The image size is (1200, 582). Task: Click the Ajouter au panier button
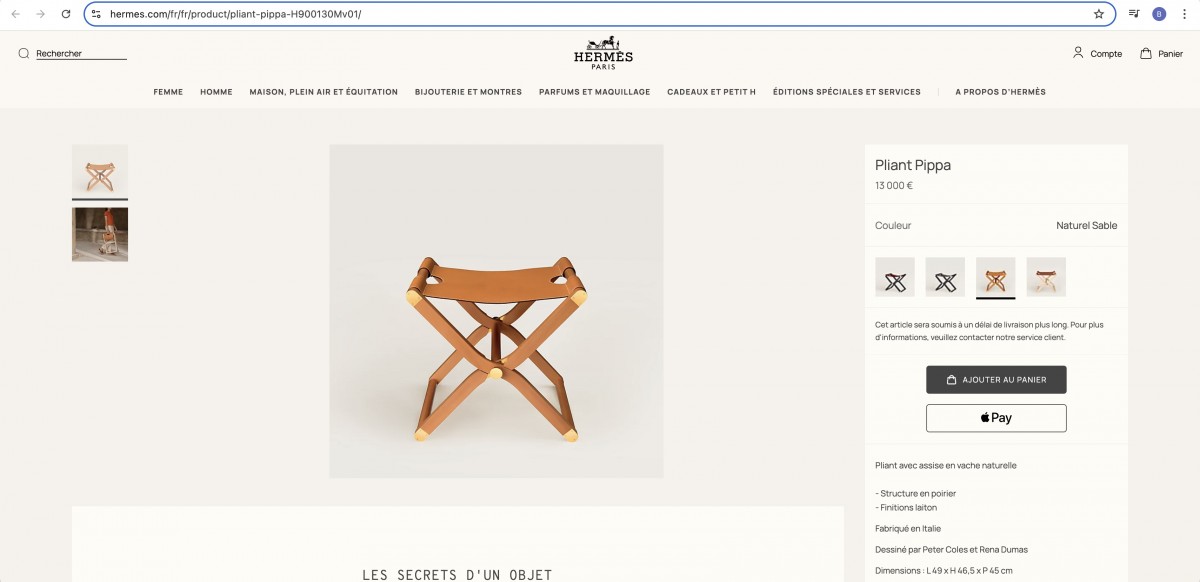pos(996,380)
